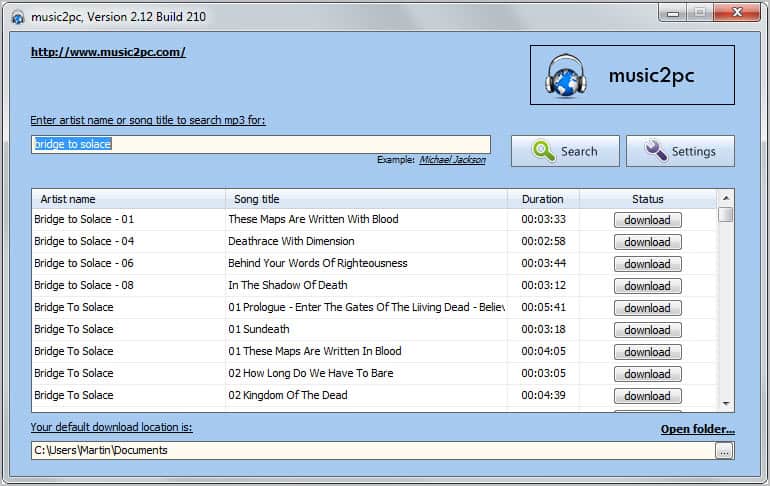Click 'Your default download location is:' label
Image resolution: width=770 pixels, height=486 pixels.
111,427
